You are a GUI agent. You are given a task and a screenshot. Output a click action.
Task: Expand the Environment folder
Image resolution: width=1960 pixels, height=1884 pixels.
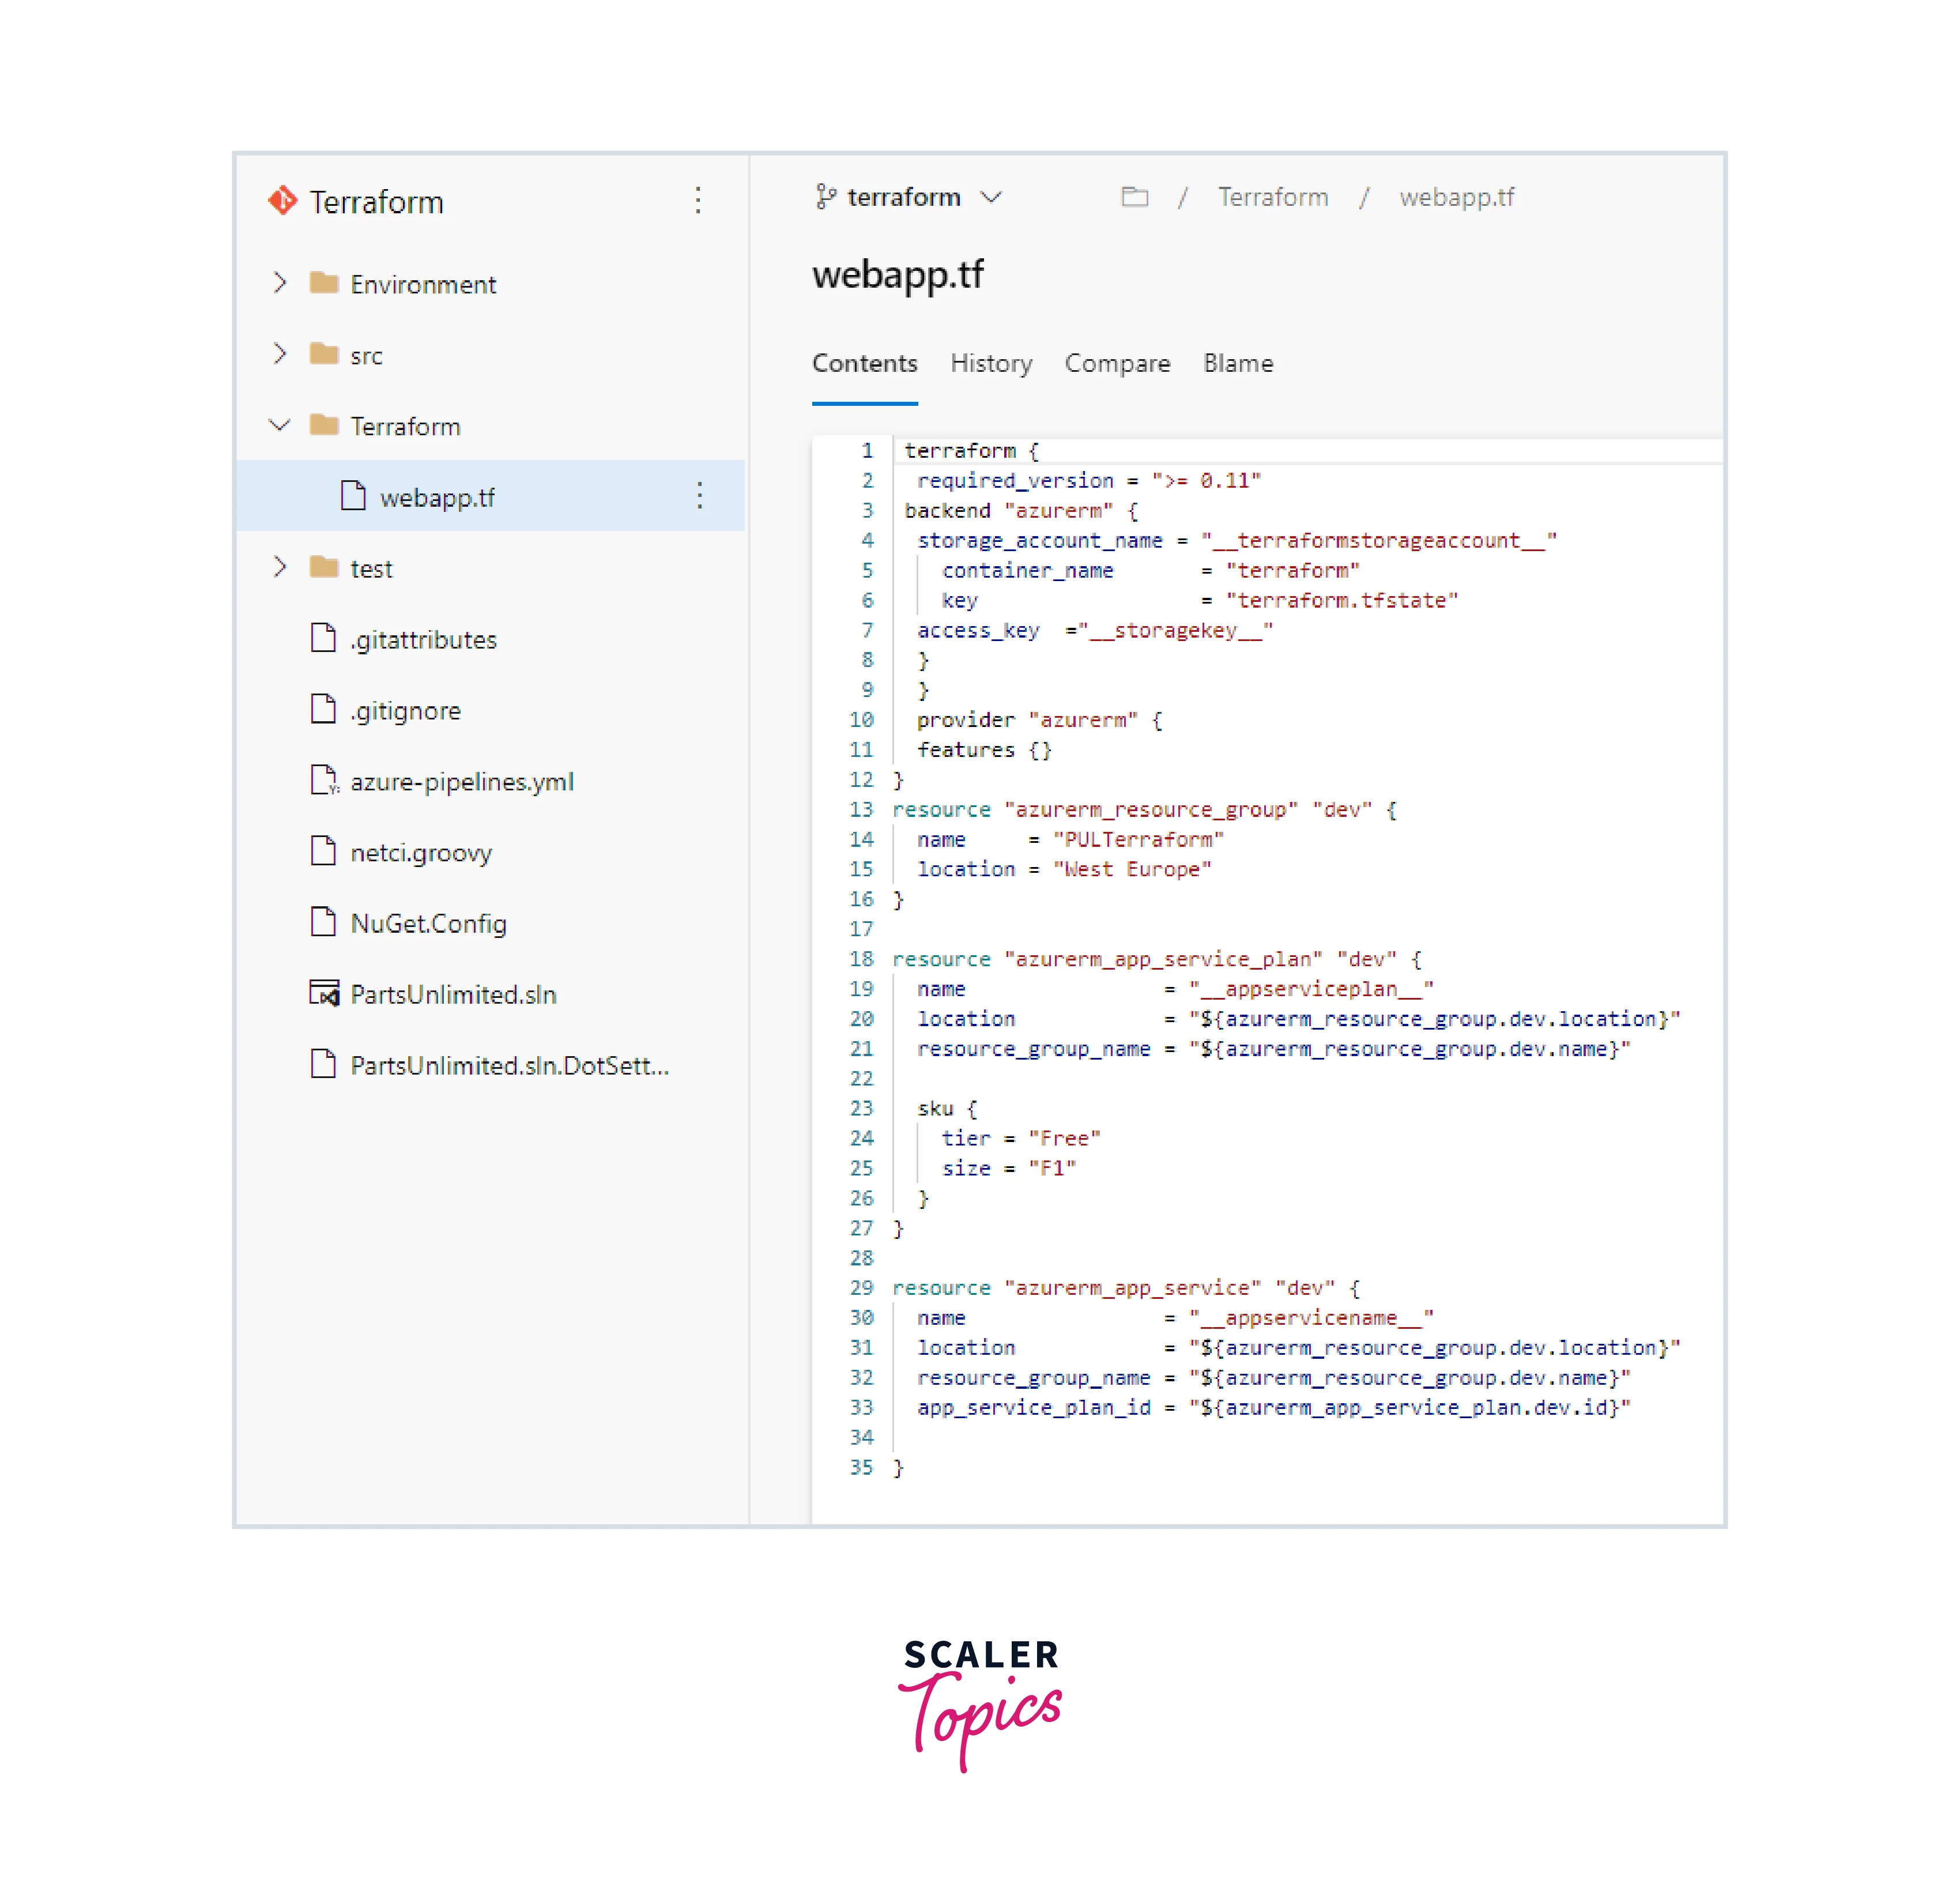pyautogui.click(x=279, y=283)
